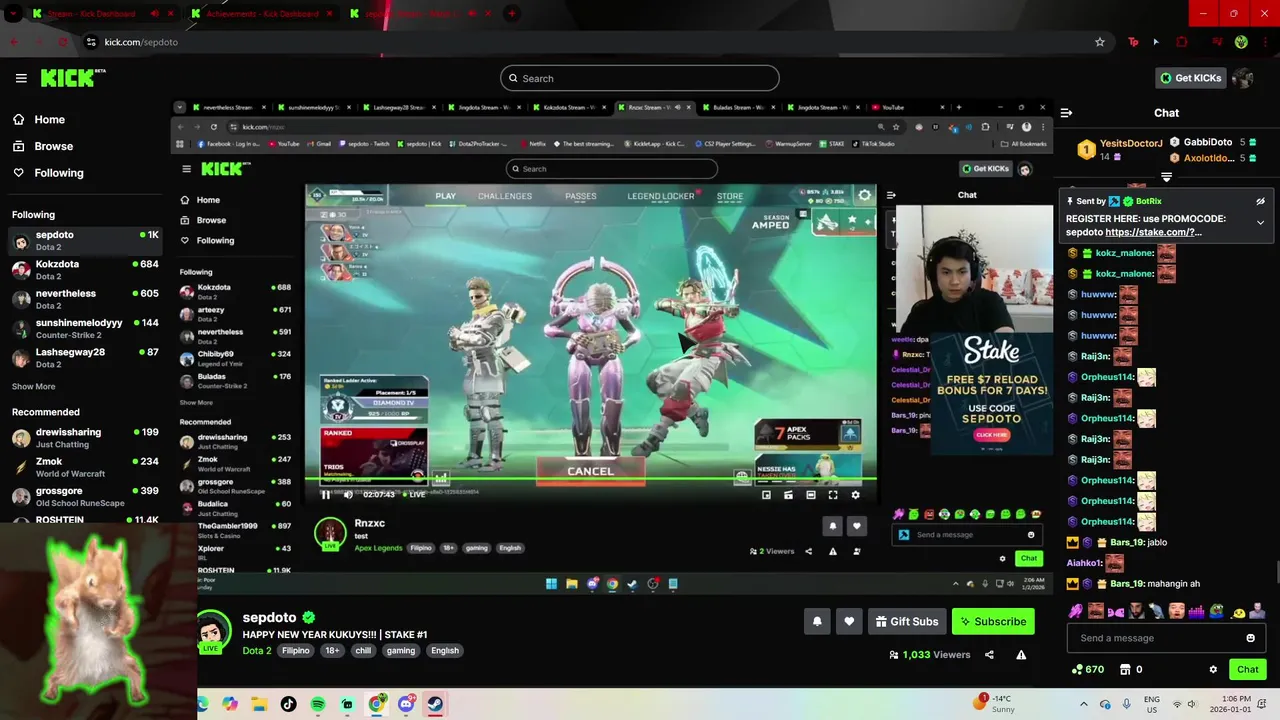Open a new browser tab

click(x=512, y=14)
